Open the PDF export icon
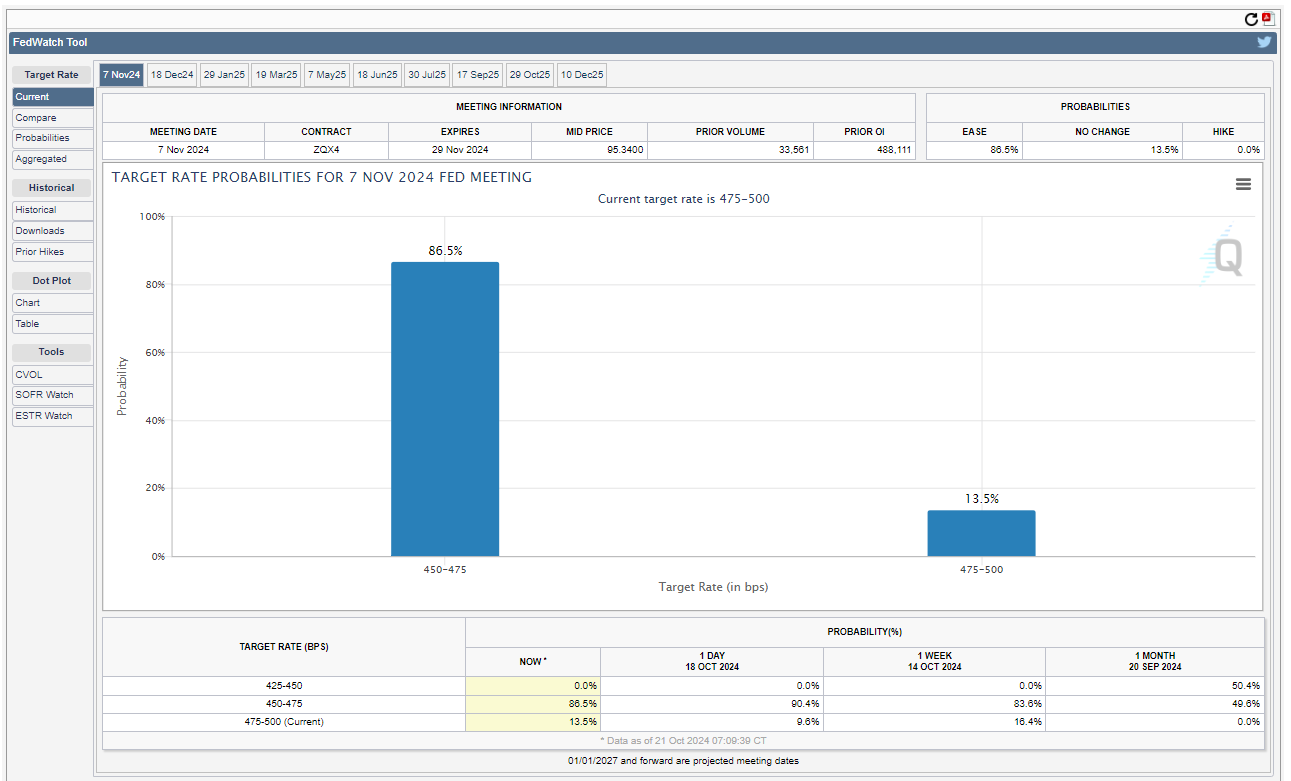The image size is (1291, 781). (1267, 19)
